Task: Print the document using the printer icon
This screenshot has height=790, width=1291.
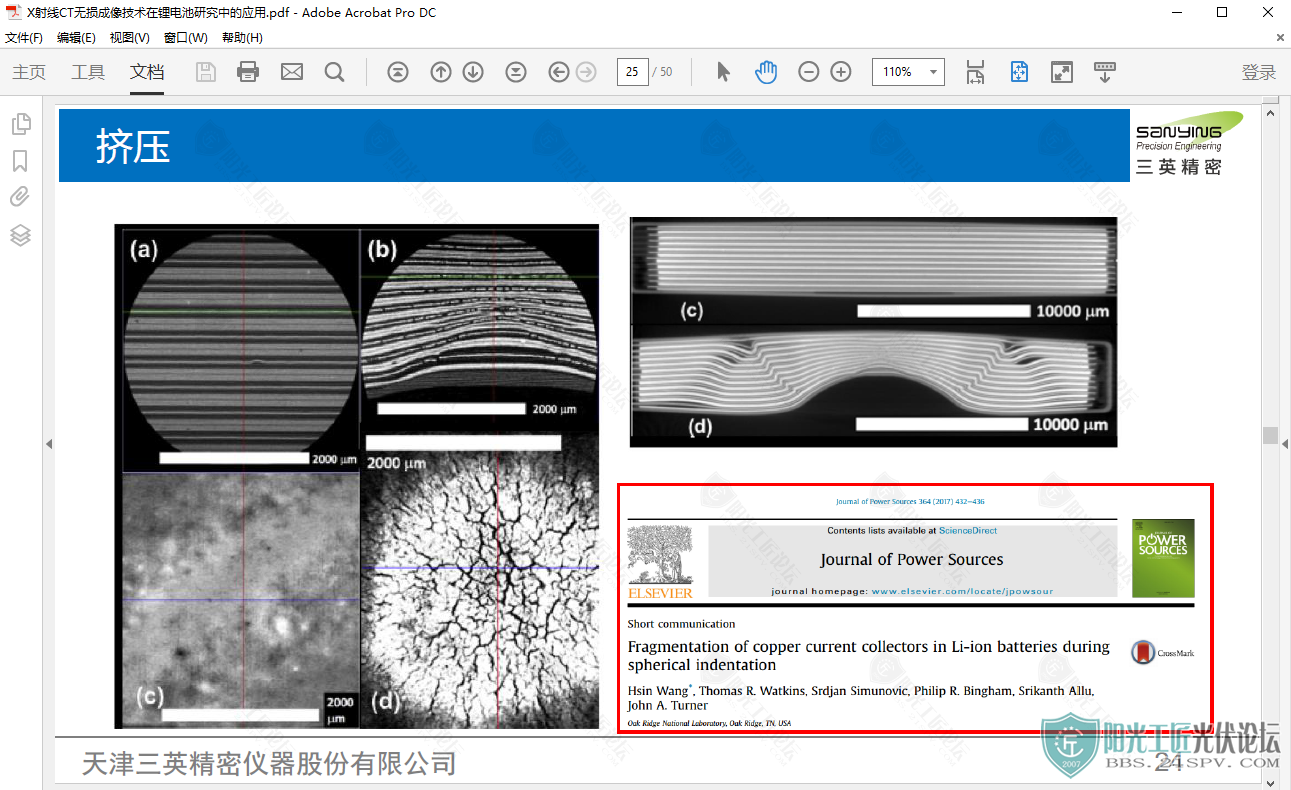Action: (x=248, y=72)
